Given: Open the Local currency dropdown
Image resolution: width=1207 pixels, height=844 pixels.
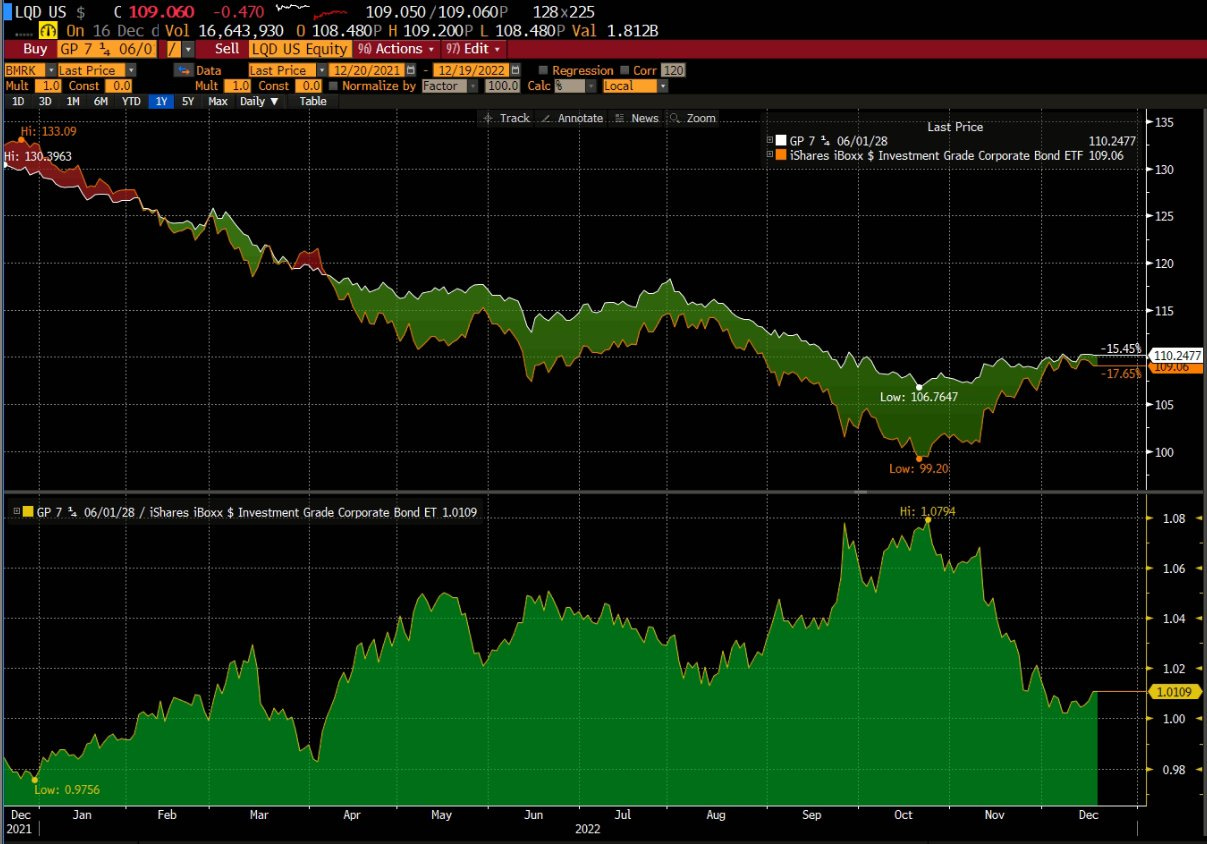Looking at the screenshot, I should [x=661, y=86].
